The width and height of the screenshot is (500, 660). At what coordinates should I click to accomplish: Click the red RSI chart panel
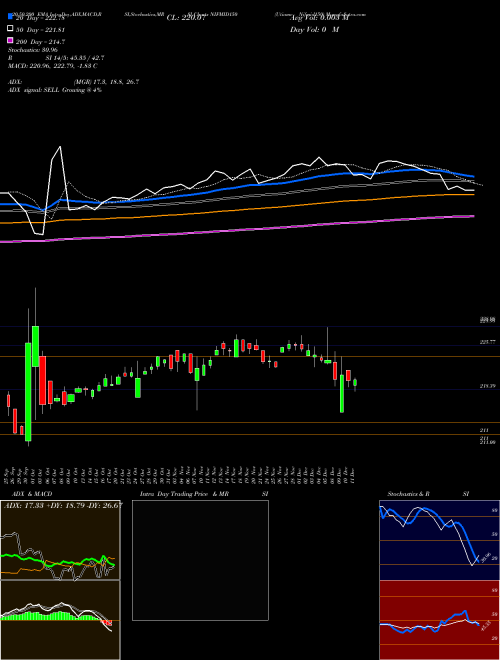coord(439,620)
